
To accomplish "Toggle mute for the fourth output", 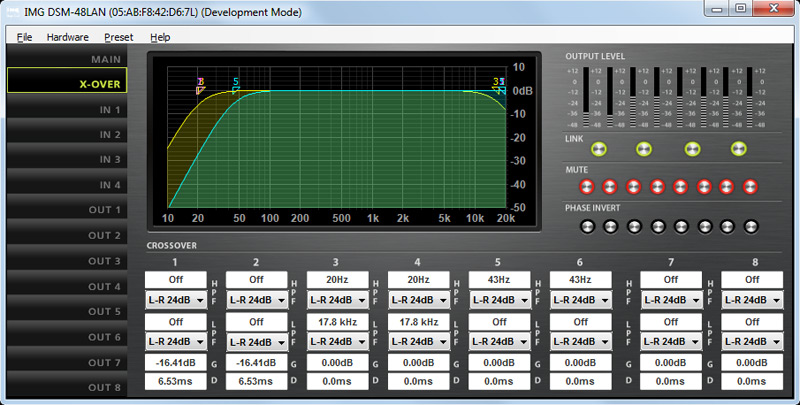I will pos(657,187).
